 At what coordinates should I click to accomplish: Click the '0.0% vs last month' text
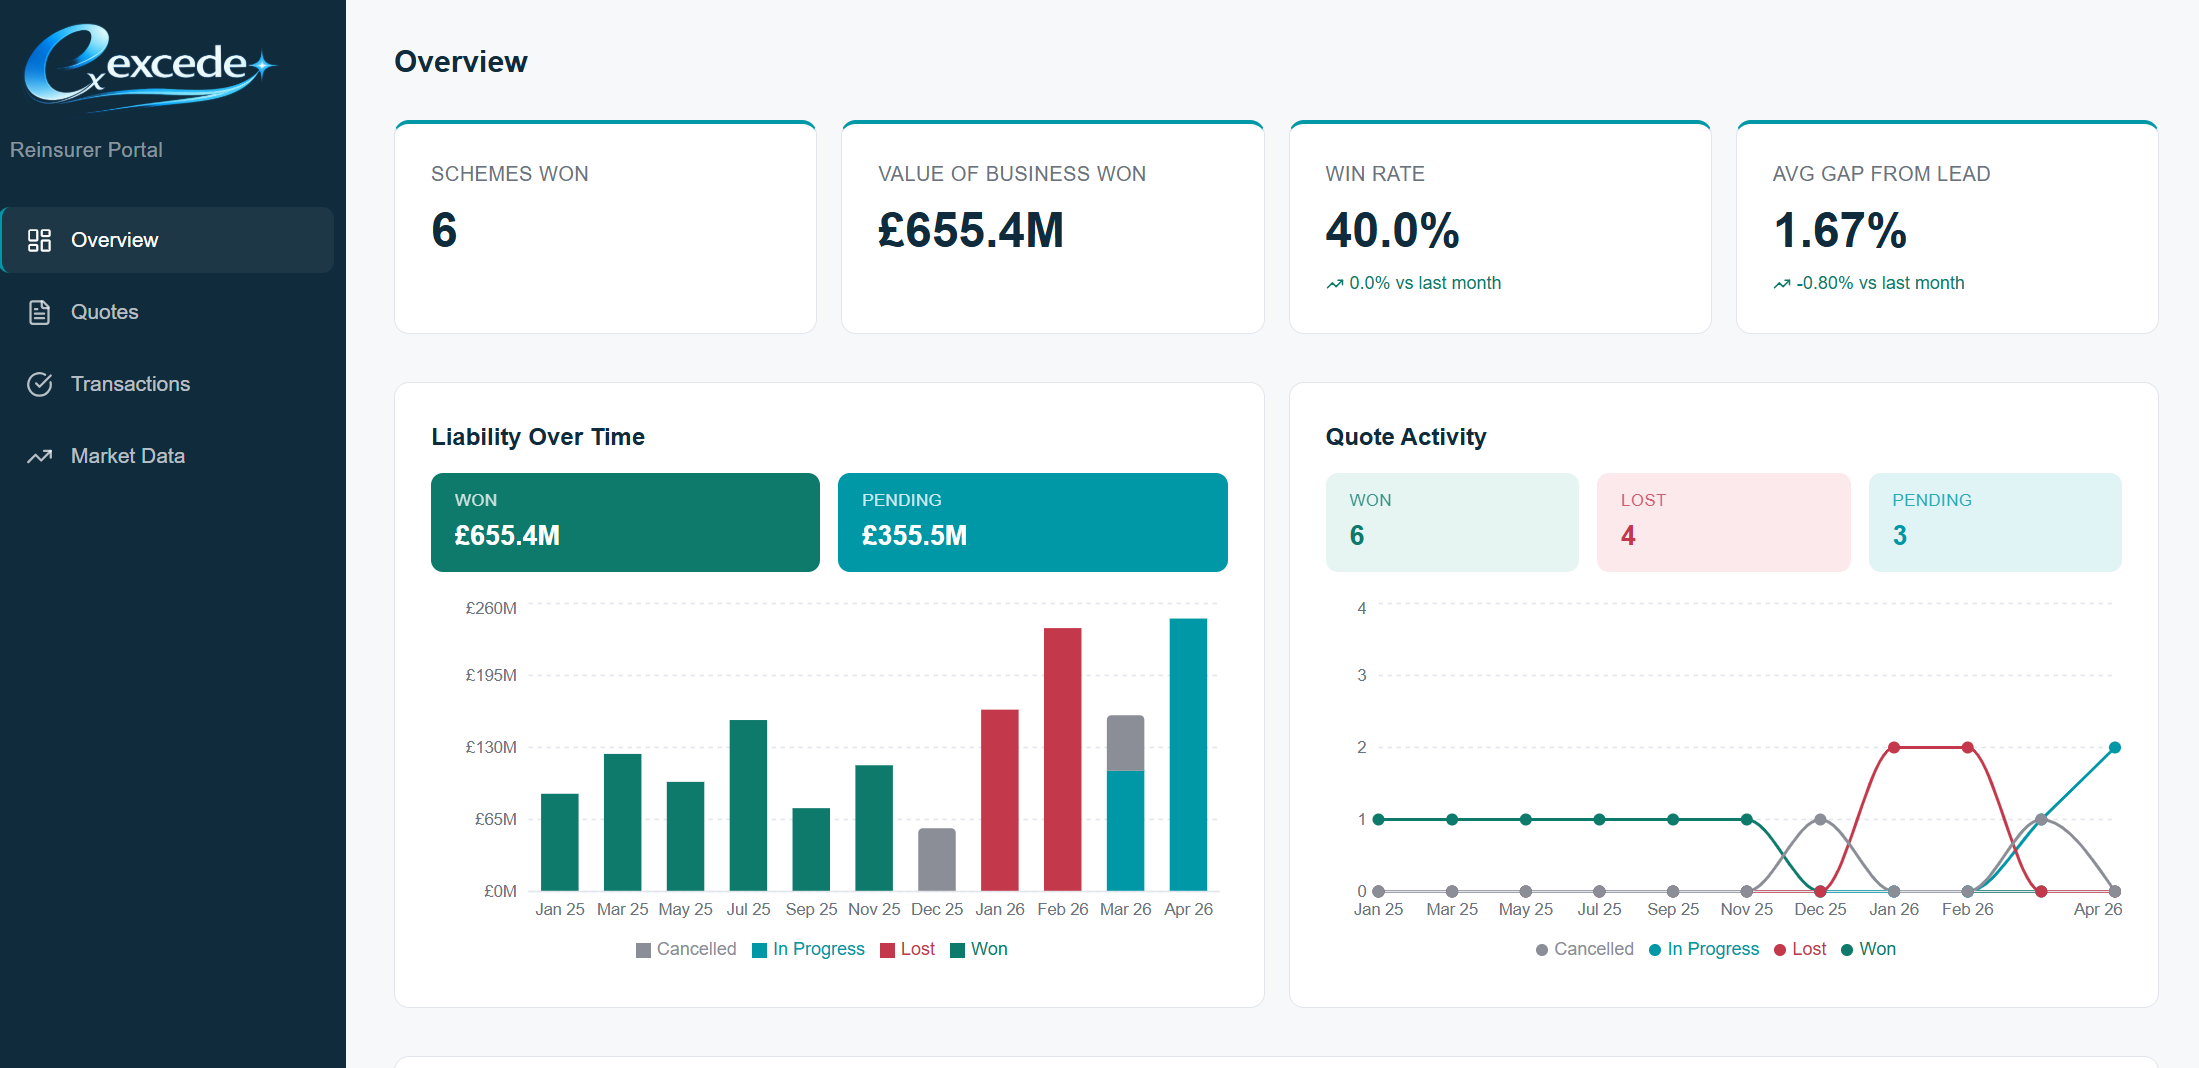(1425, 283)
